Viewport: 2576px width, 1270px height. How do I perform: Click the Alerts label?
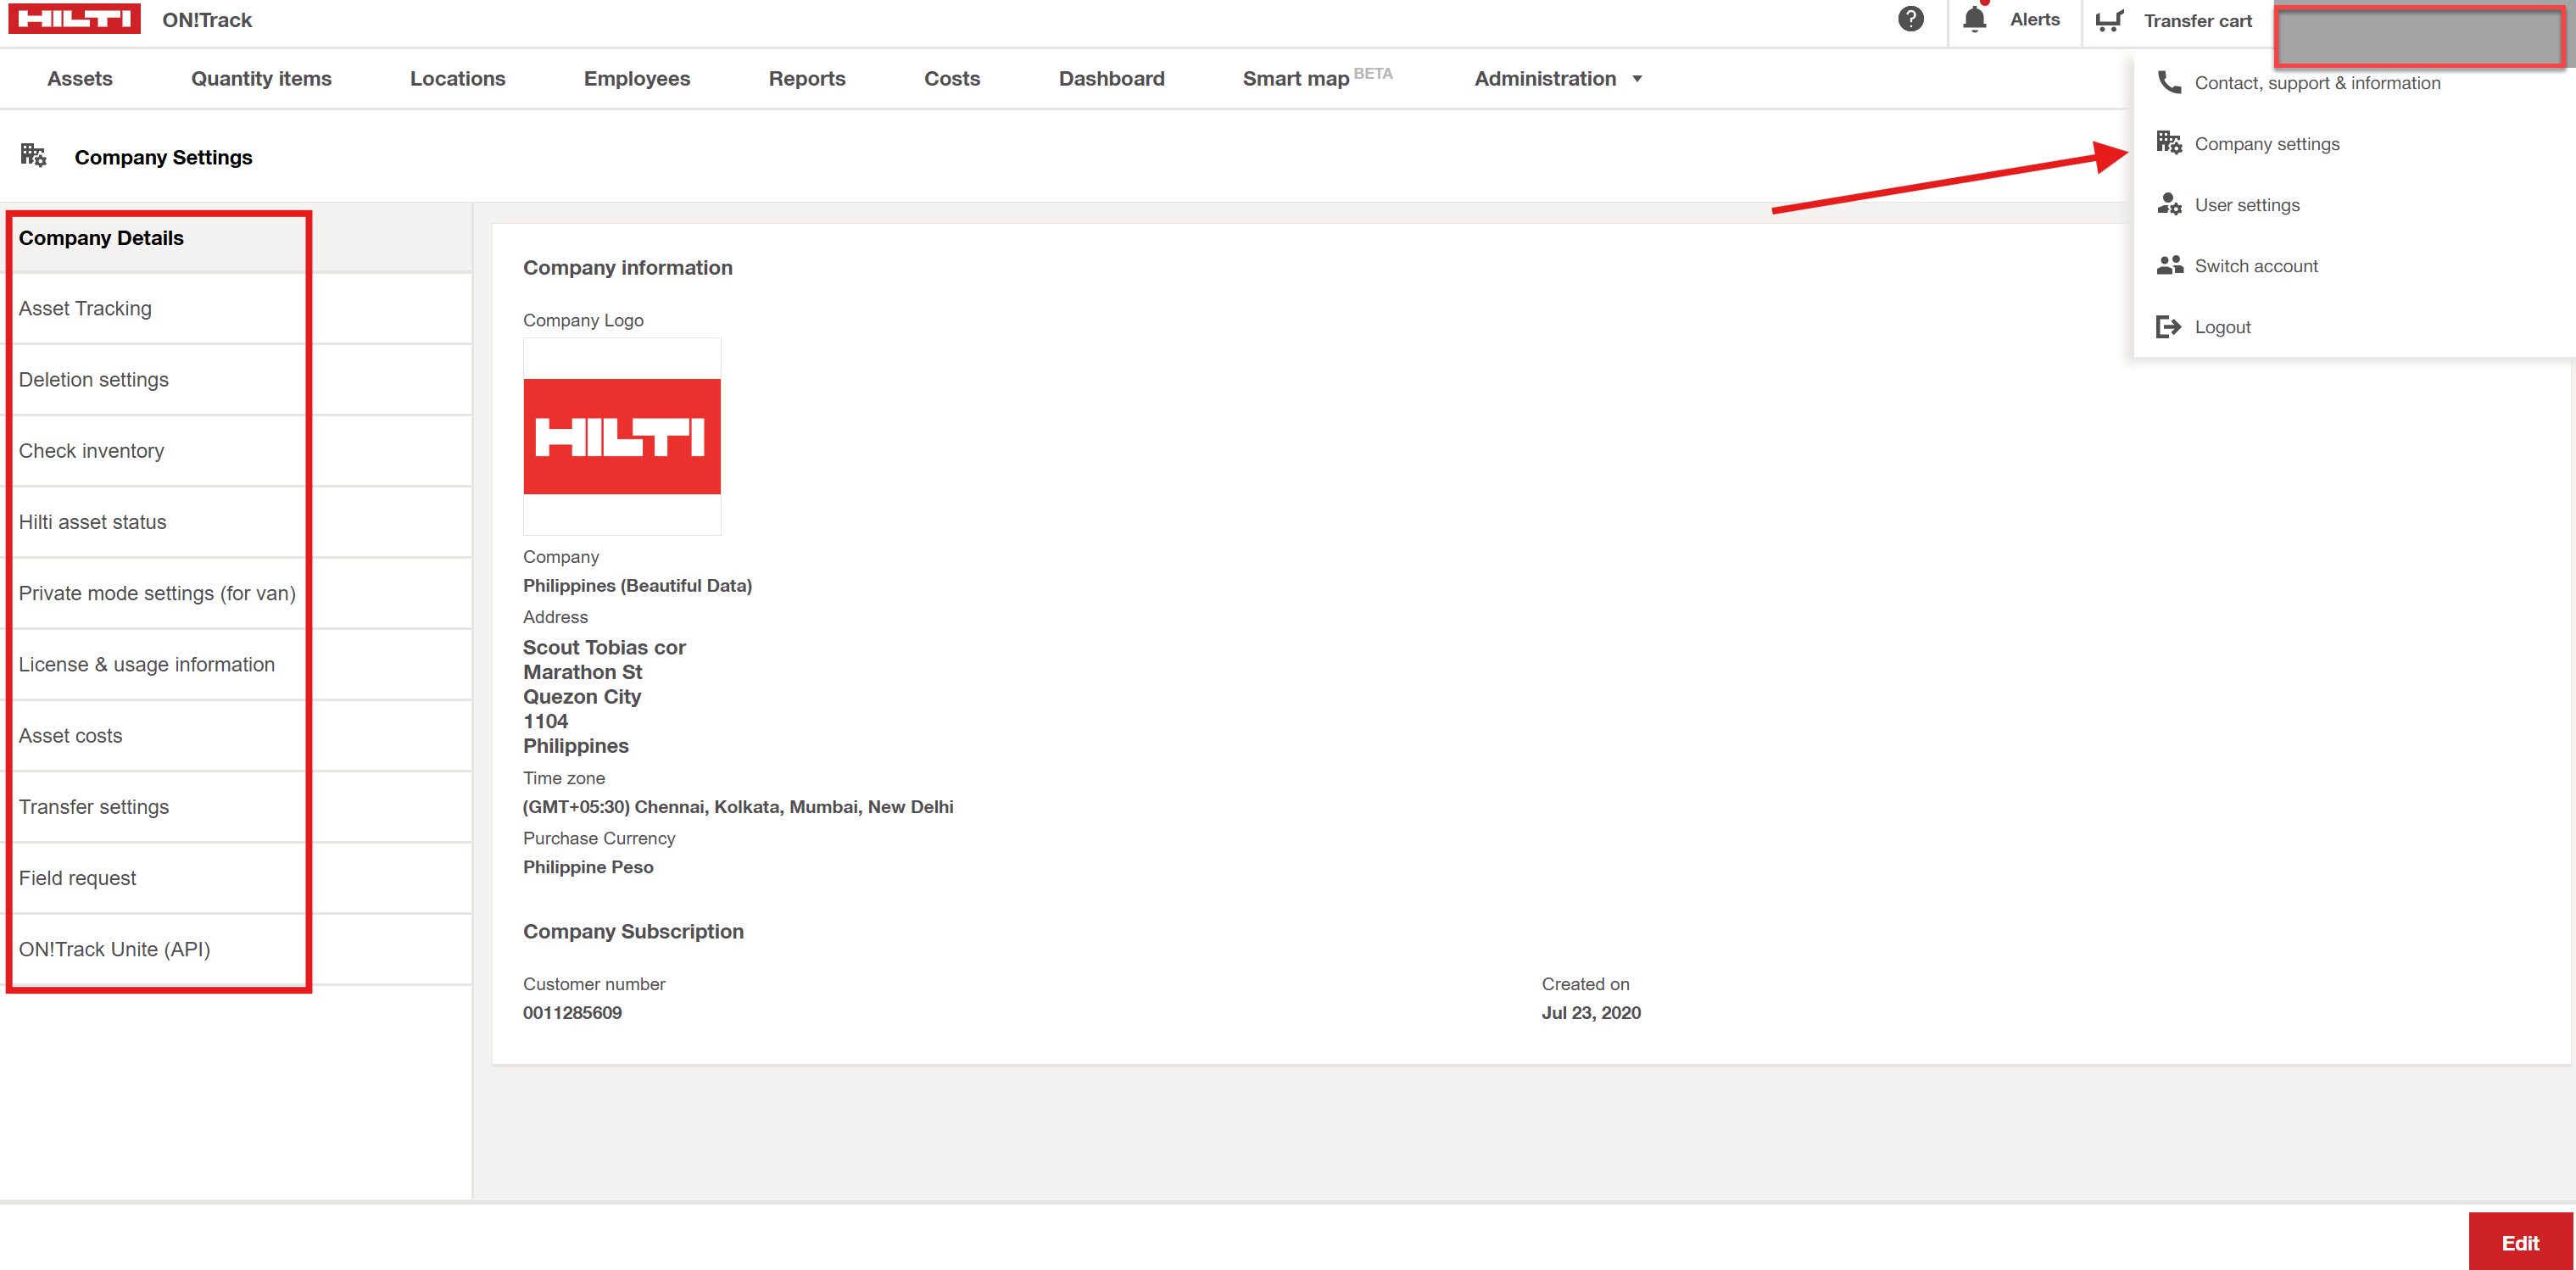[x=2035, y=19]
